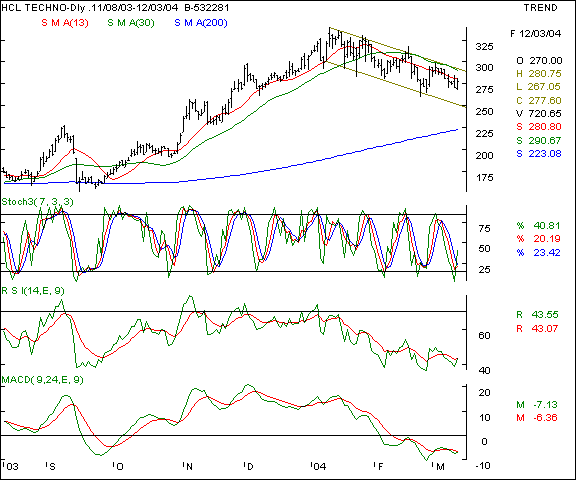The image size is (576, 480).
Task: Click the stochastic axis label 25
Action: click(485, 269)
